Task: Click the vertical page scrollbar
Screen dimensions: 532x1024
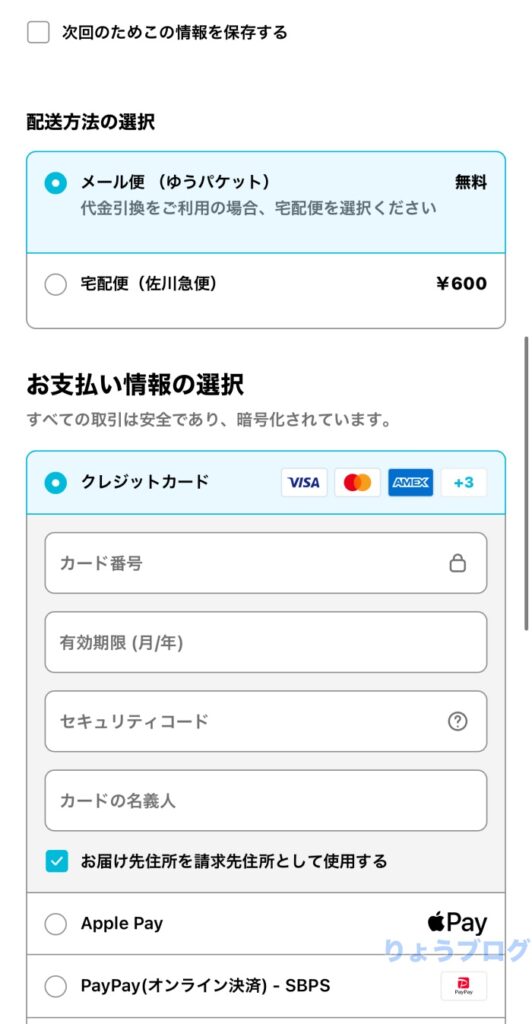Action: (x=526, y=483)
